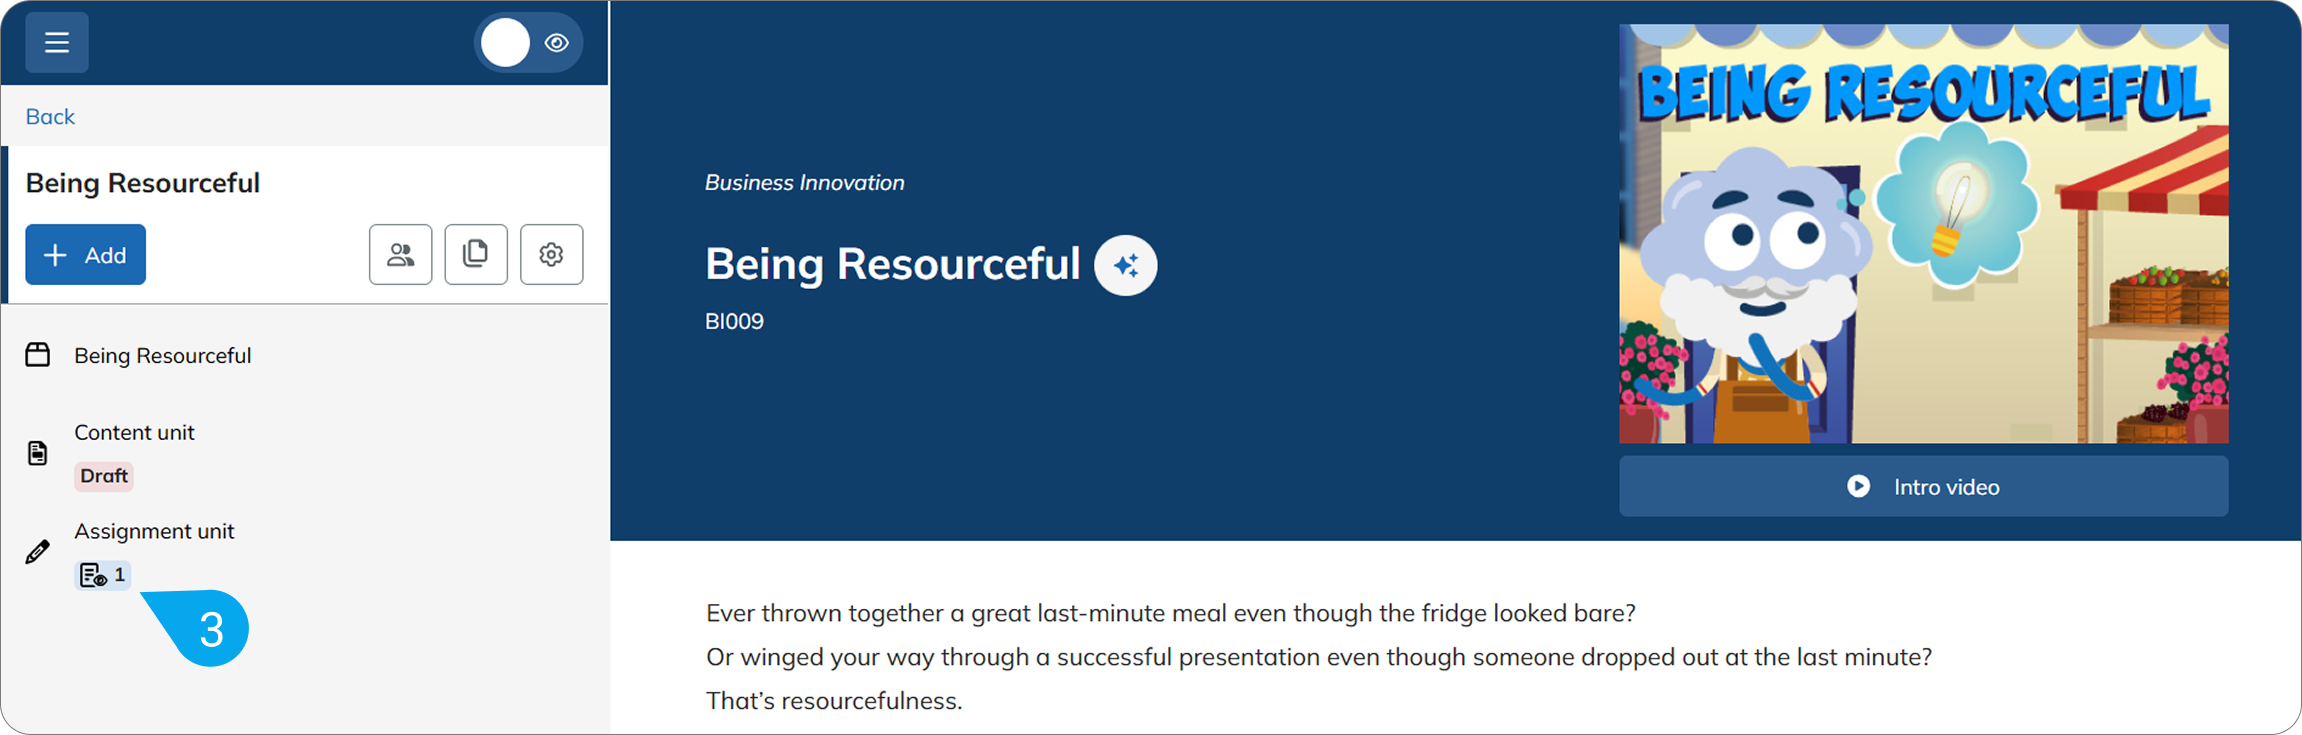The height and width of the screenshot is (735, 2302).
Task: Click the AI sparkle icon beside title
Action: tap(1126, 265)
